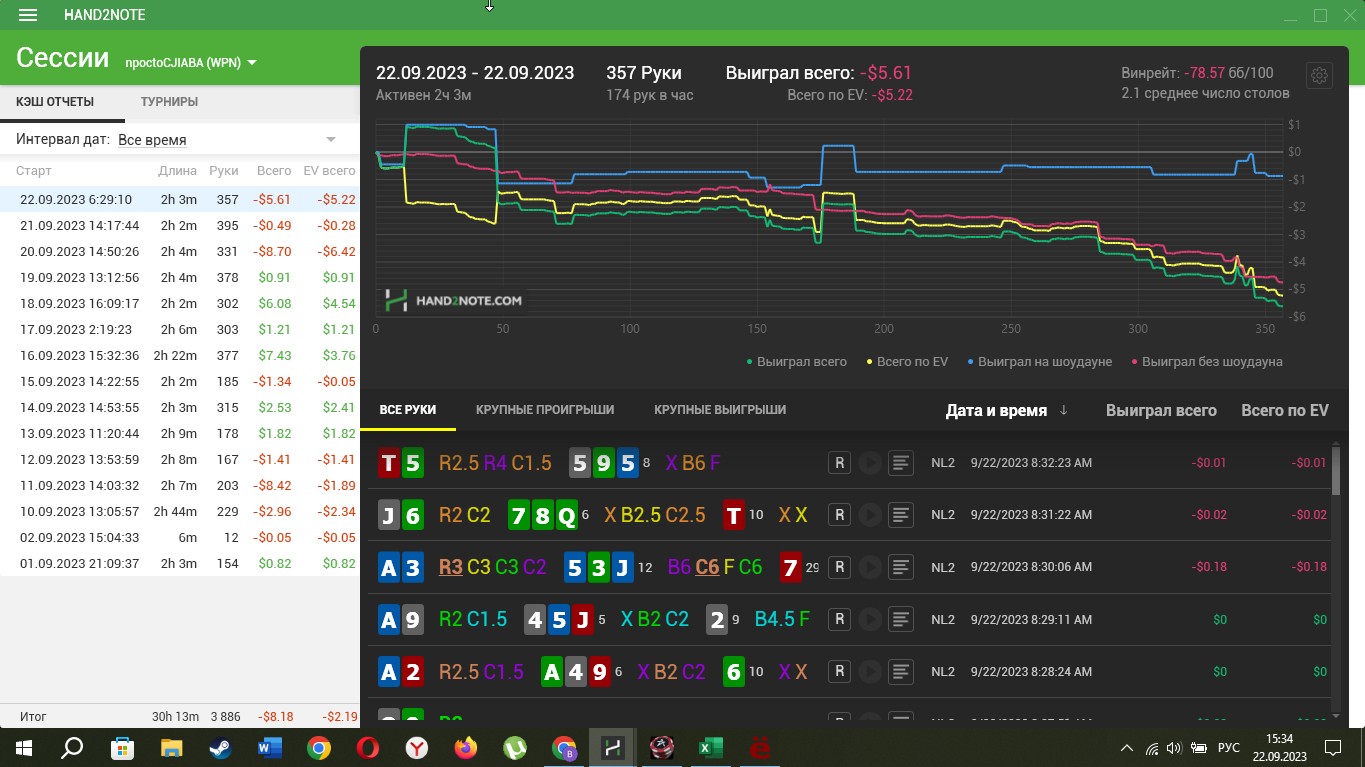The height and width of the screenshot is (767, 1365).
Task: Open Opera browser from taskbar
Action: tap(368, 747)
